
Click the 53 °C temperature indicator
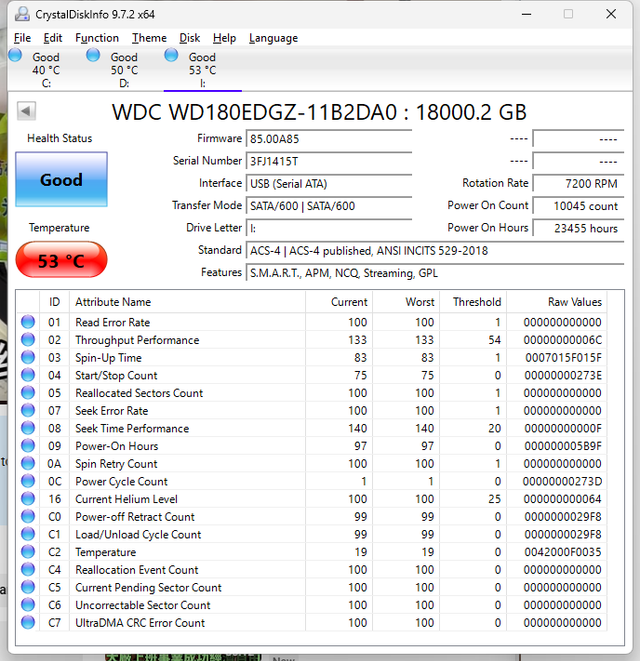pyautogui.click(x=62, y=260)
